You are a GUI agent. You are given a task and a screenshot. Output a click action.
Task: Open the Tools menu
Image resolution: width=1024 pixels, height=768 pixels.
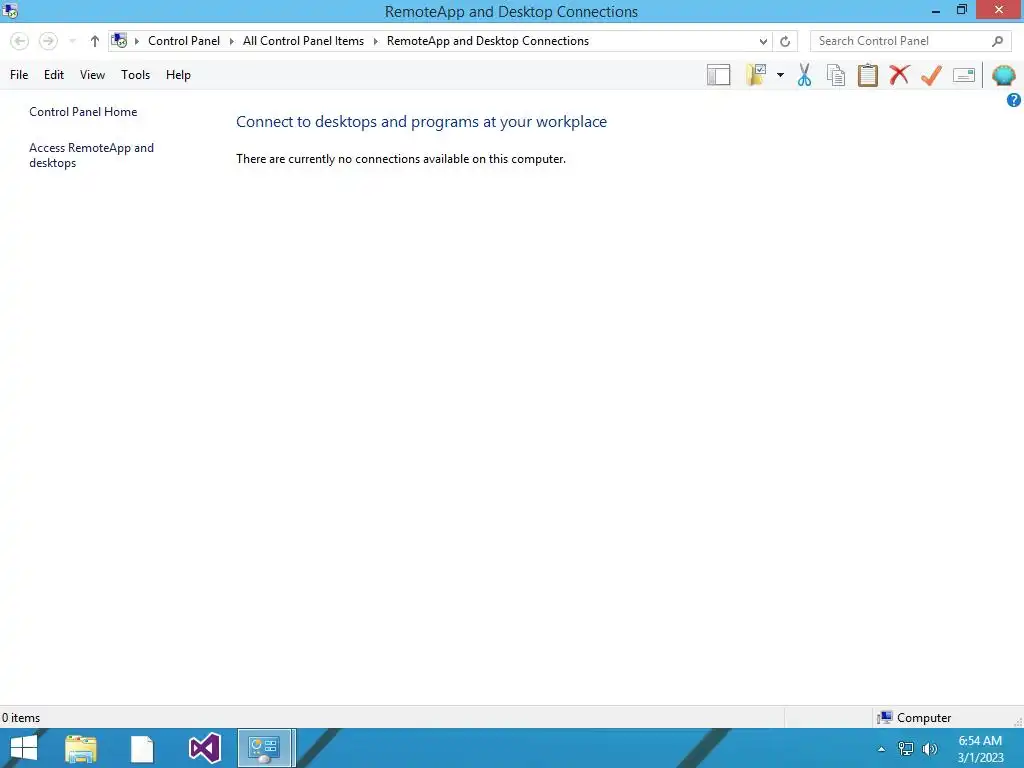135,75
